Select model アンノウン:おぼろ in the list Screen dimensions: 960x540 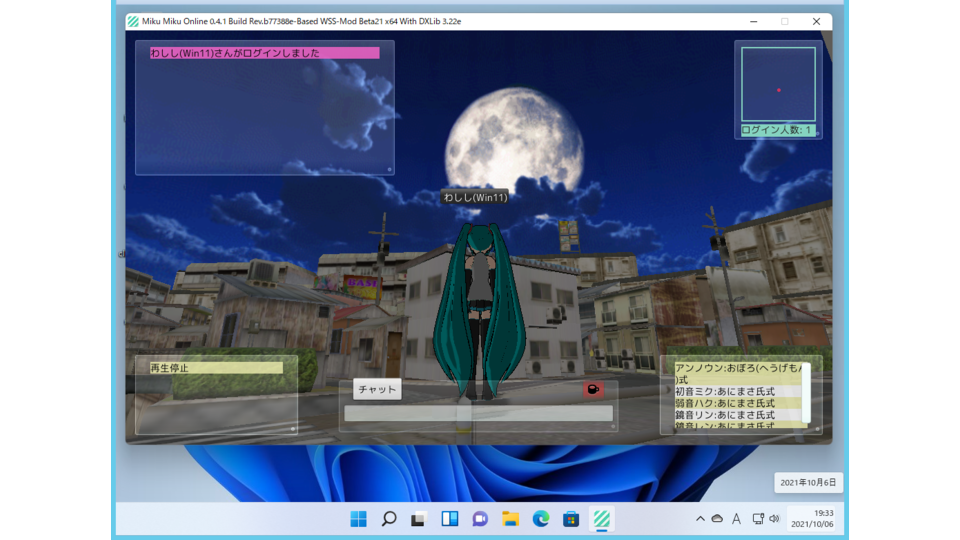click(738, 373)
